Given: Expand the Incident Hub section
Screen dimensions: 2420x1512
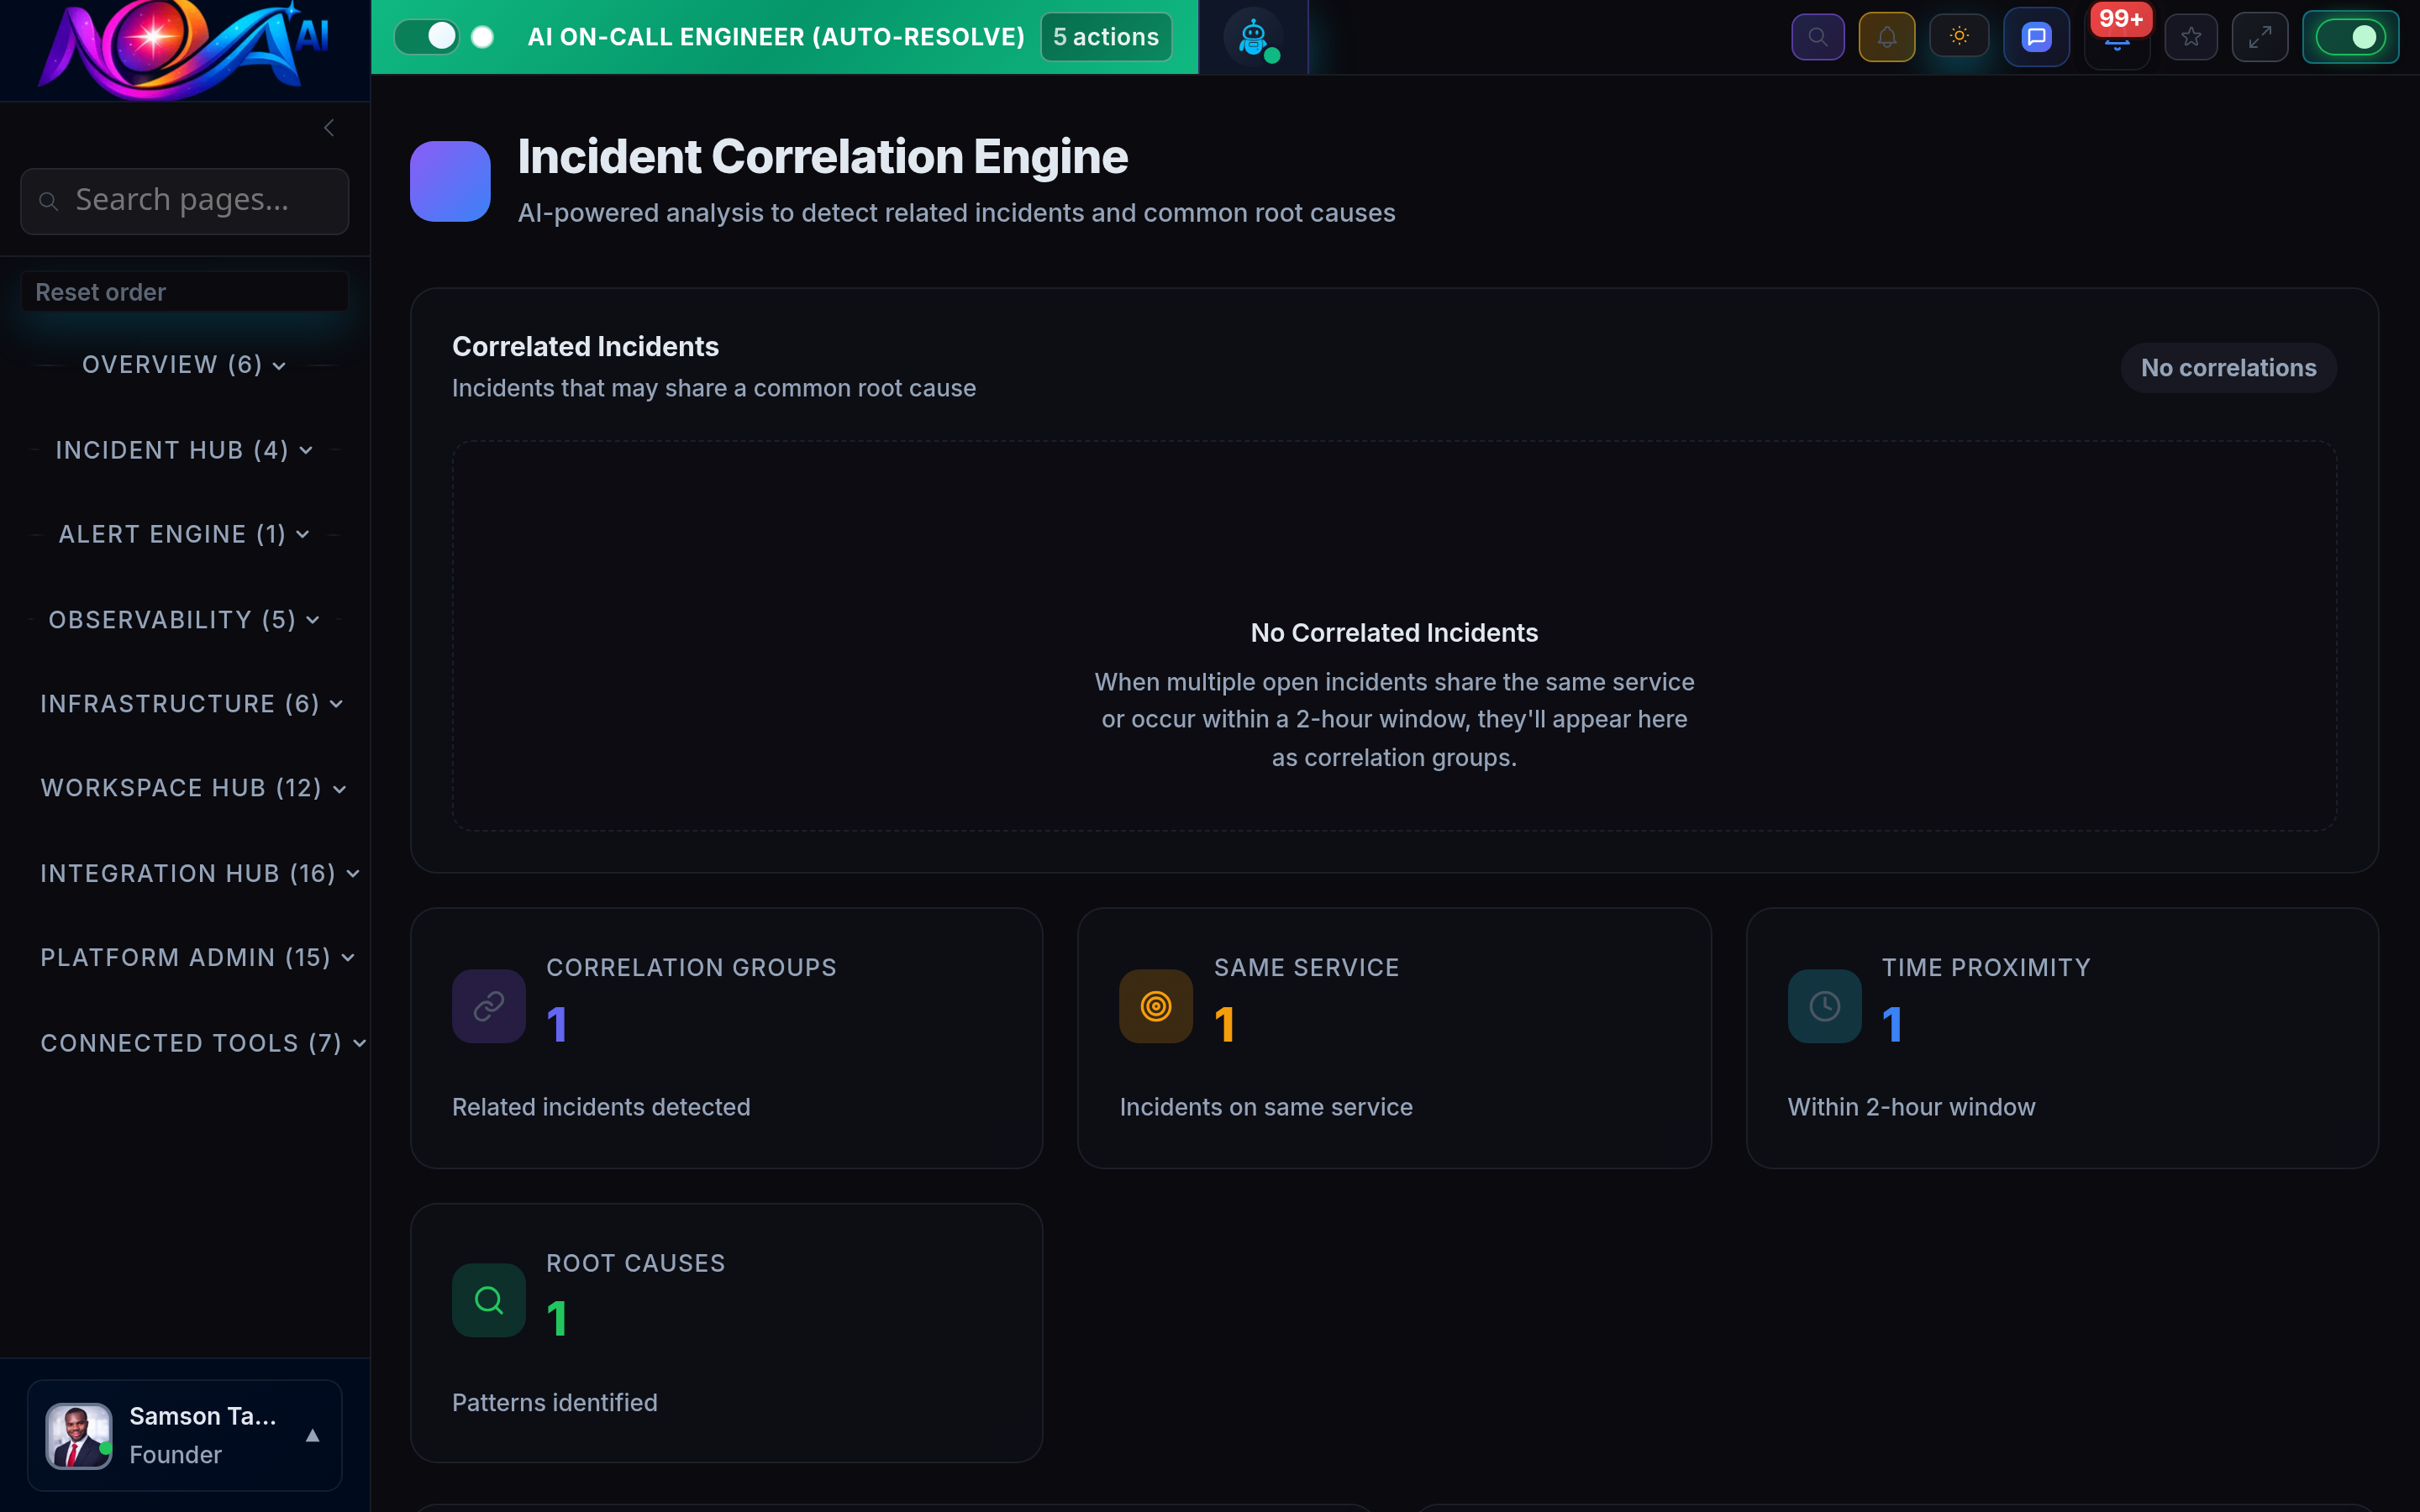Looking at the screenshot, I should coord(183,449).
